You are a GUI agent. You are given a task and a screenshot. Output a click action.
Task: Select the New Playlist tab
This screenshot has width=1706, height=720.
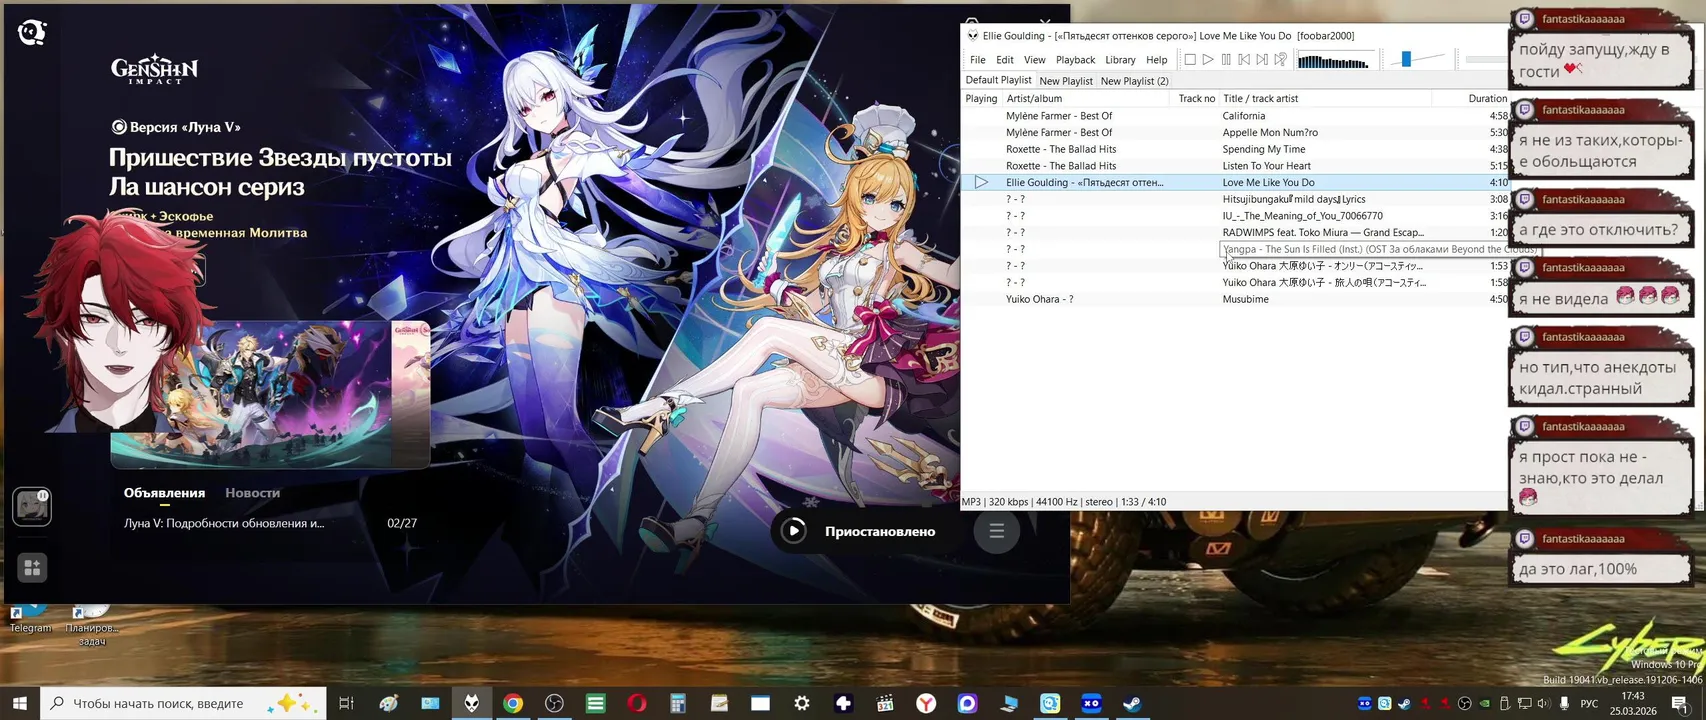(x=1066, y=81)
